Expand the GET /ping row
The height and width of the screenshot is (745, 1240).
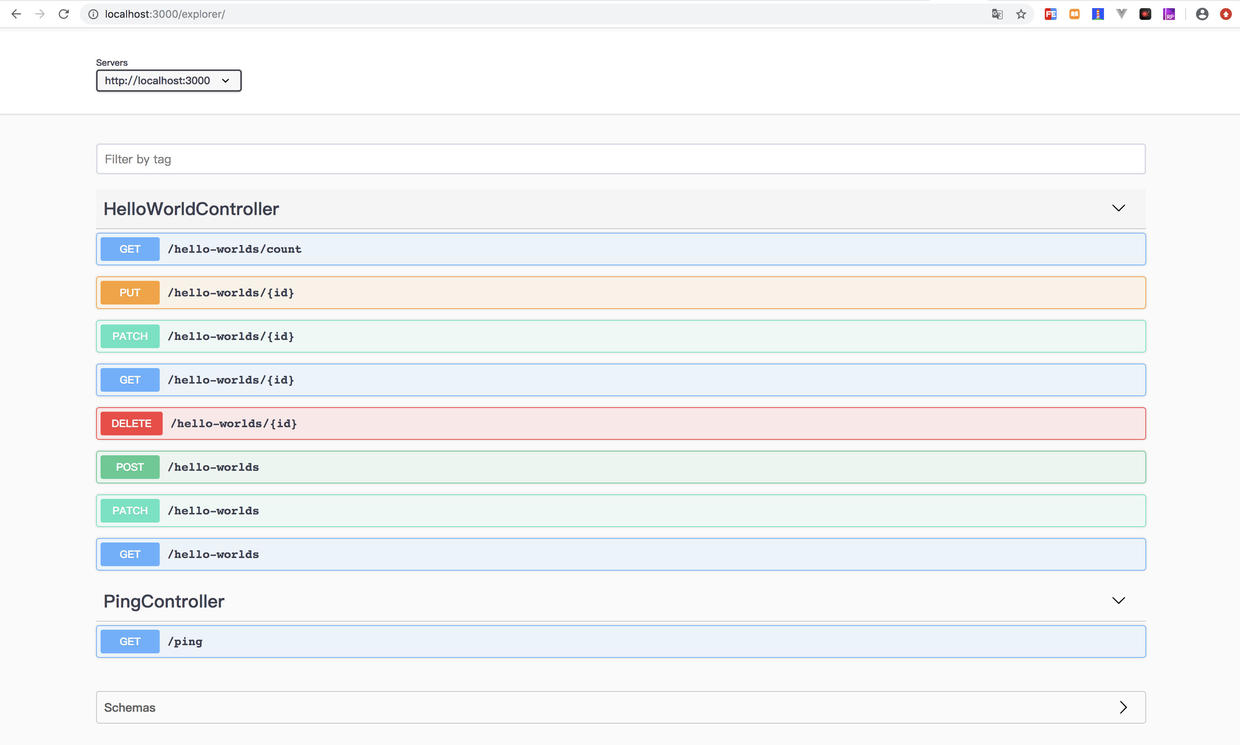click(x=620, y=641)
